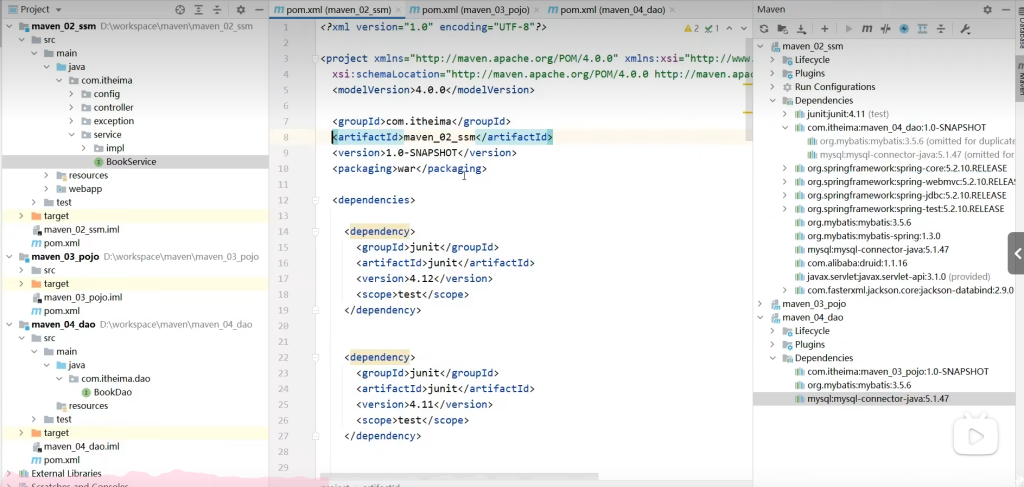This screenshot has height=487, width=1024.
Task: Open Maven Settings wrench icon
Action: coord(965,28)
